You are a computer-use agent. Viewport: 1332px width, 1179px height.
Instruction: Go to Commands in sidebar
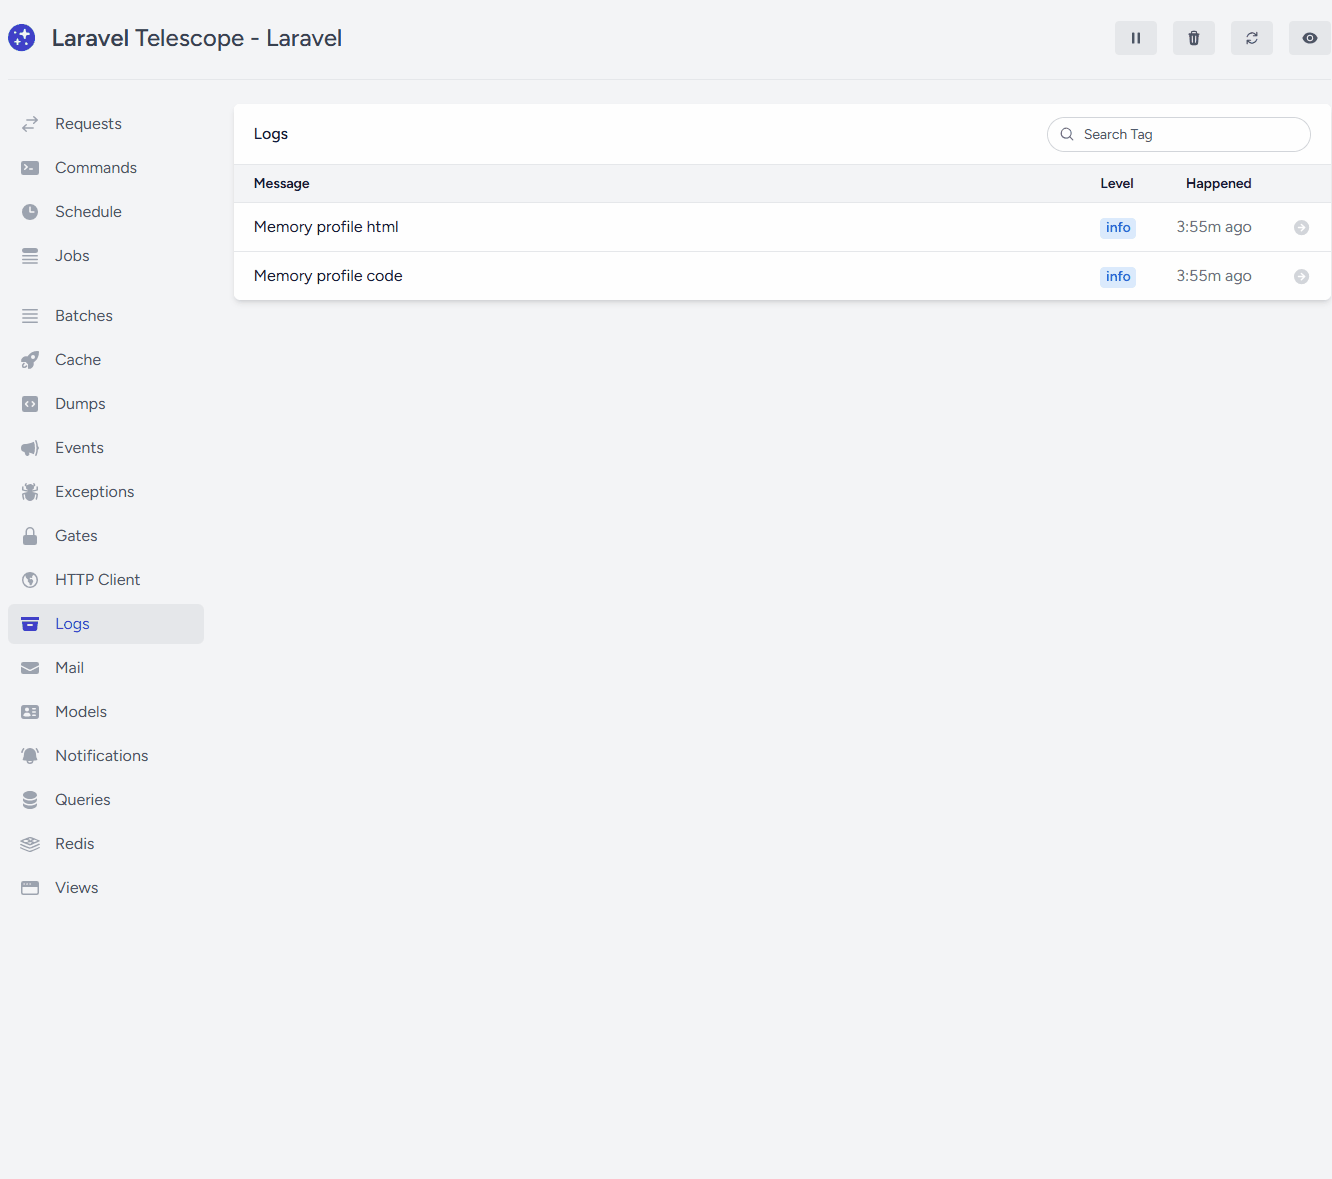pos(95,168)
